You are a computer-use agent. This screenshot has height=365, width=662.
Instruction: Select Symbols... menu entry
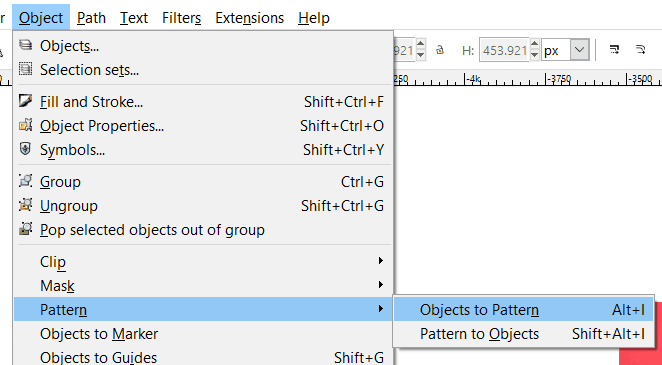pos(203,150)
